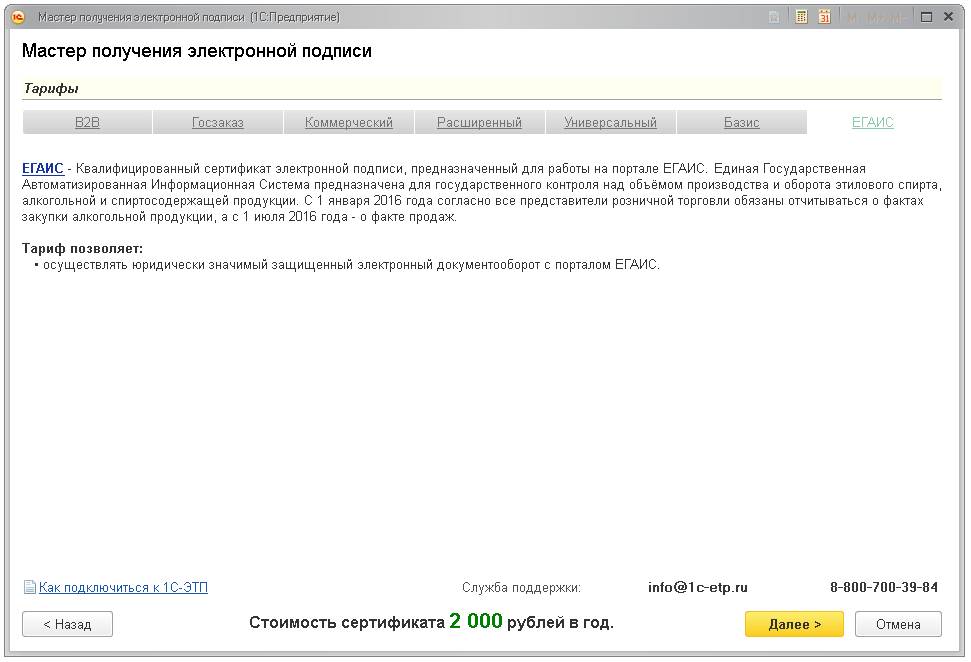Click the 'Мастер получения электронной подписи' page title
The image size is (971, 662).
[197, 51]
